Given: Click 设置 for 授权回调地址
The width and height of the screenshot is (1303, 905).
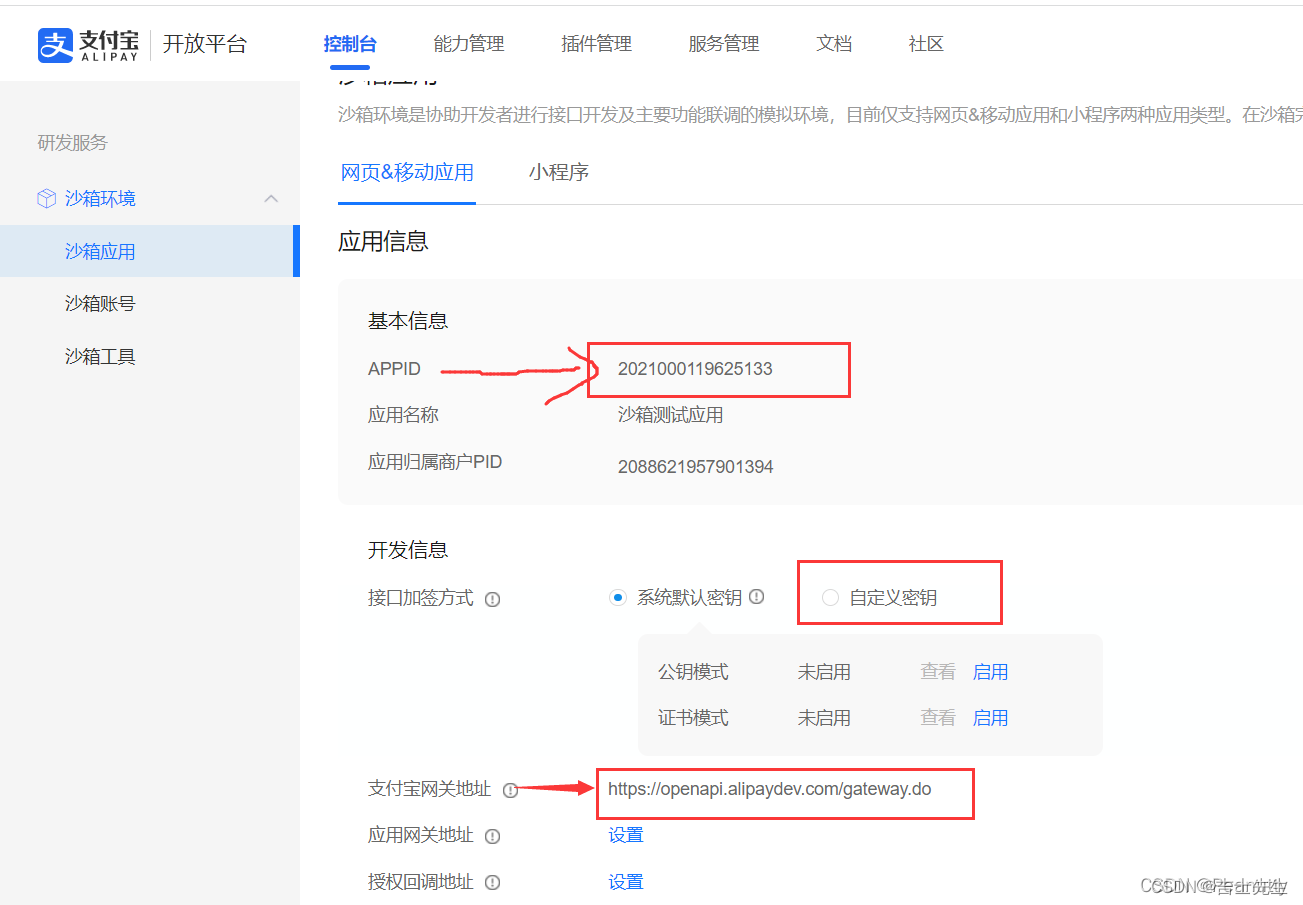Looking at the screenshot, I should 626,881.
